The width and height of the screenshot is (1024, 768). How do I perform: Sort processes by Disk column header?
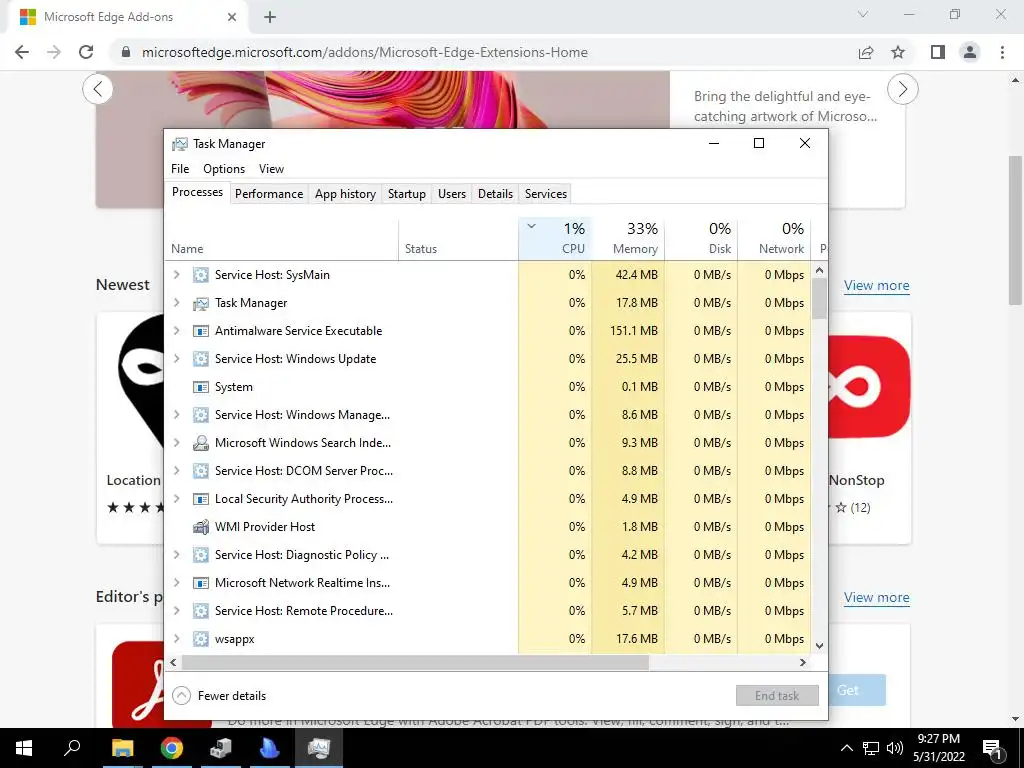pos(701,239)
